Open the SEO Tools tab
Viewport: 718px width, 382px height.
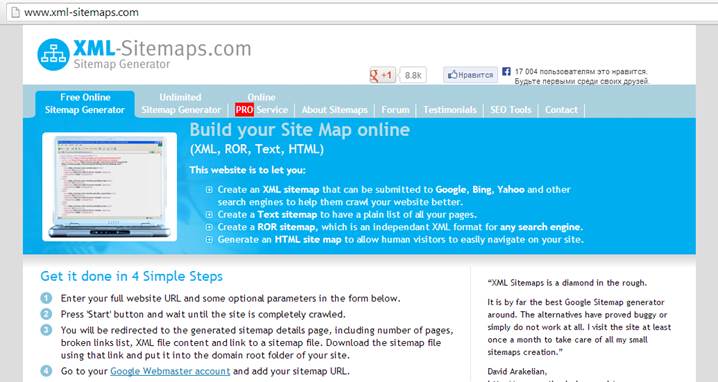[511, 110]
